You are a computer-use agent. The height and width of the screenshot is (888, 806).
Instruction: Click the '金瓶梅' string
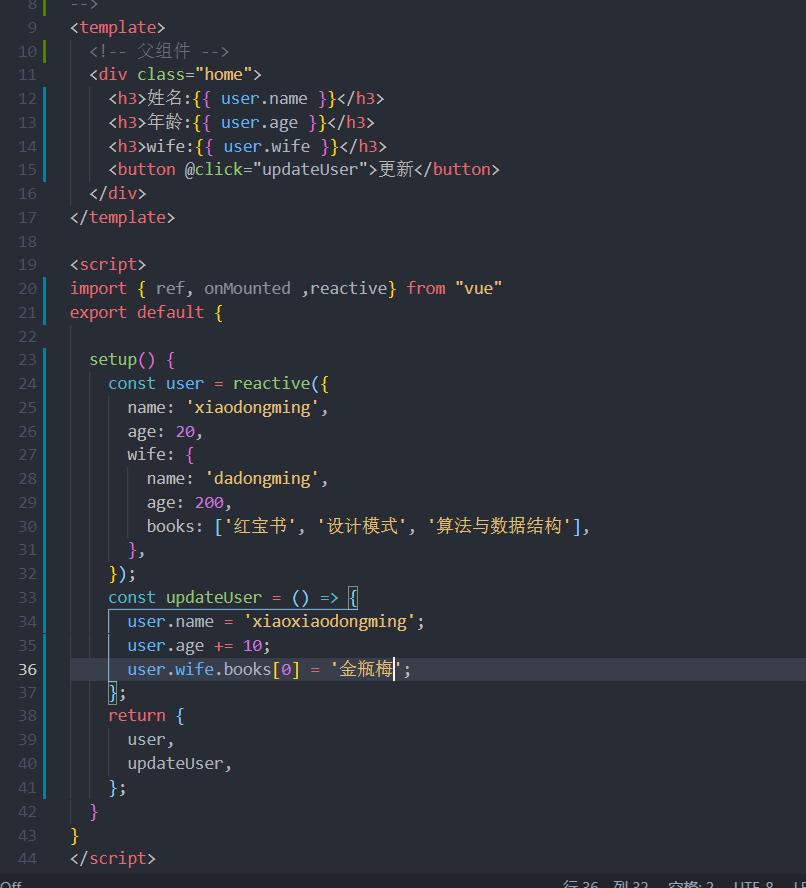[366, 670]
